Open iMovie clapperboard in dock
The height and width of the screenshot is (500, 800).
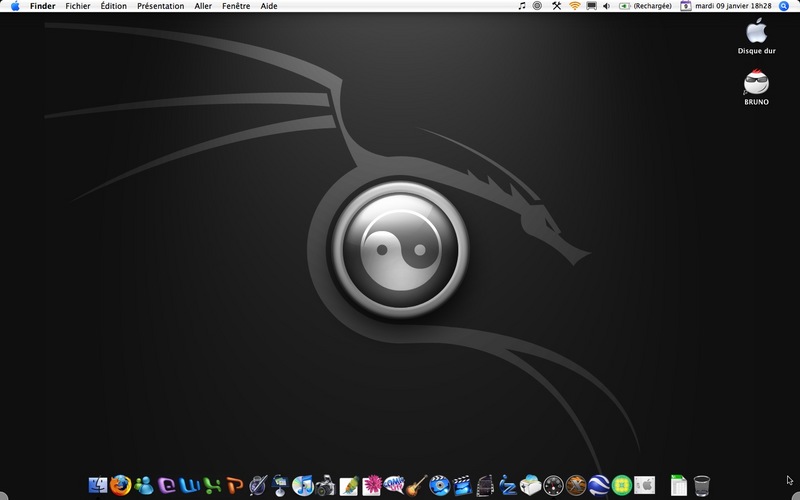click(462, 485)
